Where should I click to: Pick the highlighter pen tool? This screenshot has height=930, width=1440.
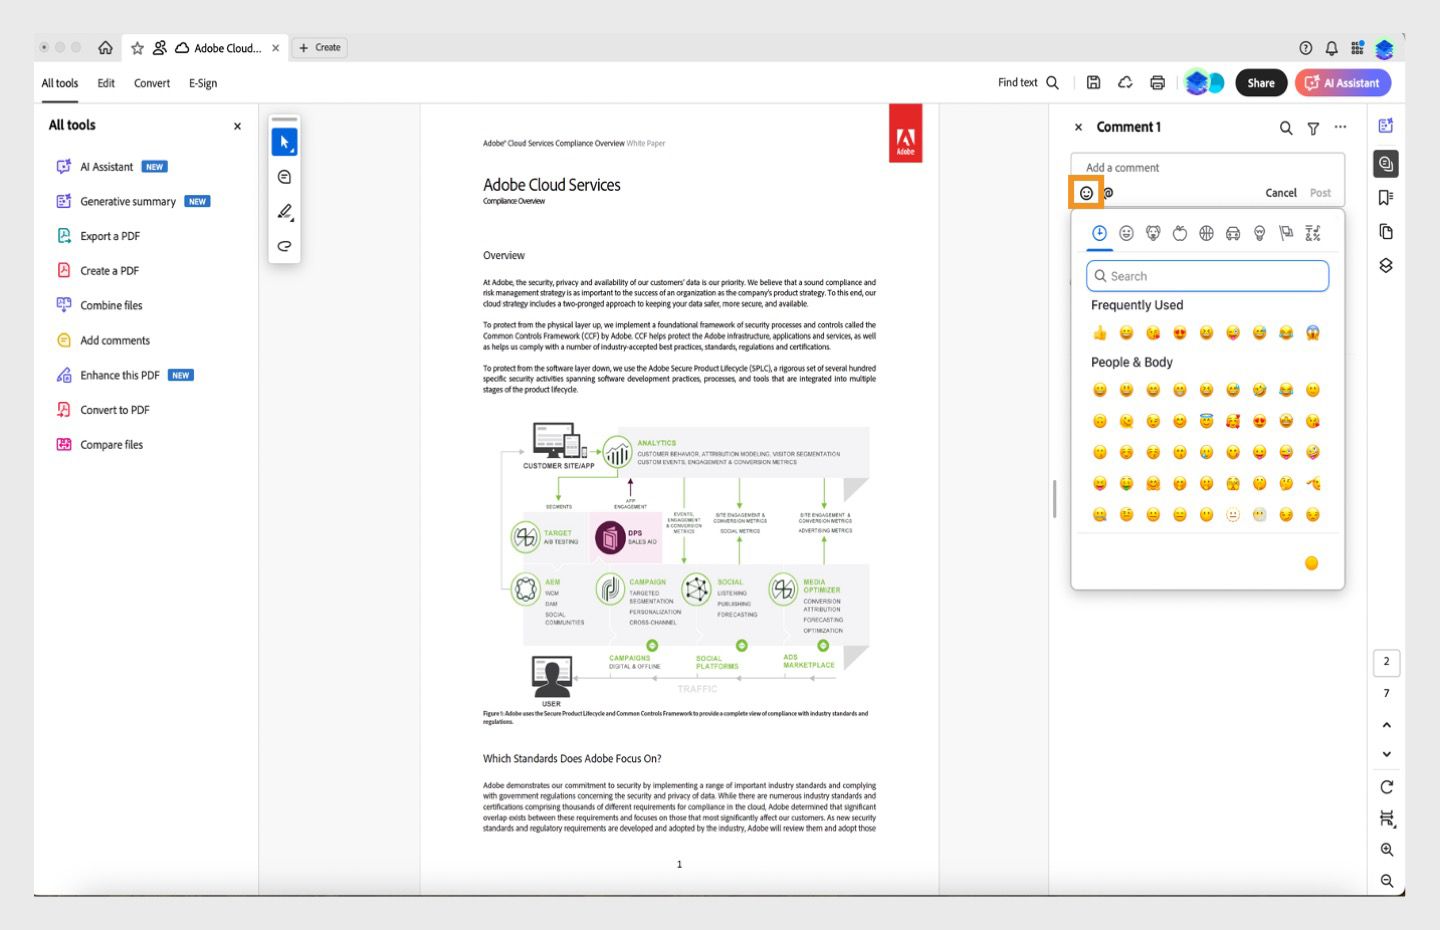tap(284, 211)
